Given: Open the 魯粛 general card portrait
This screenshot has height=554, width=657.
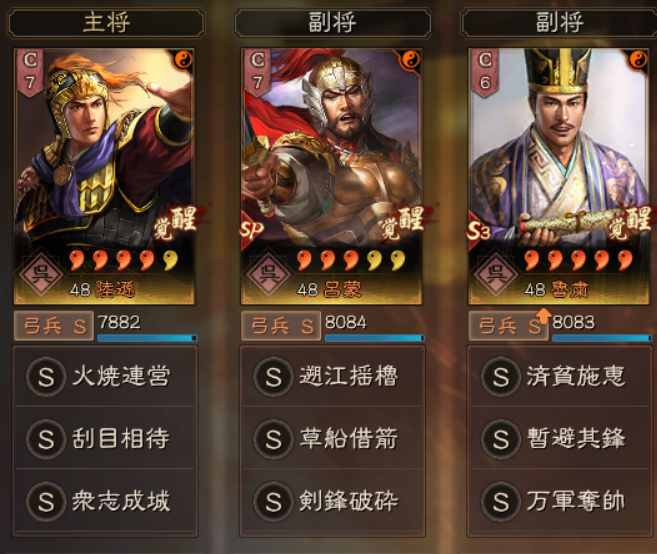Looking at the screenshot, I should coord(559,176).
